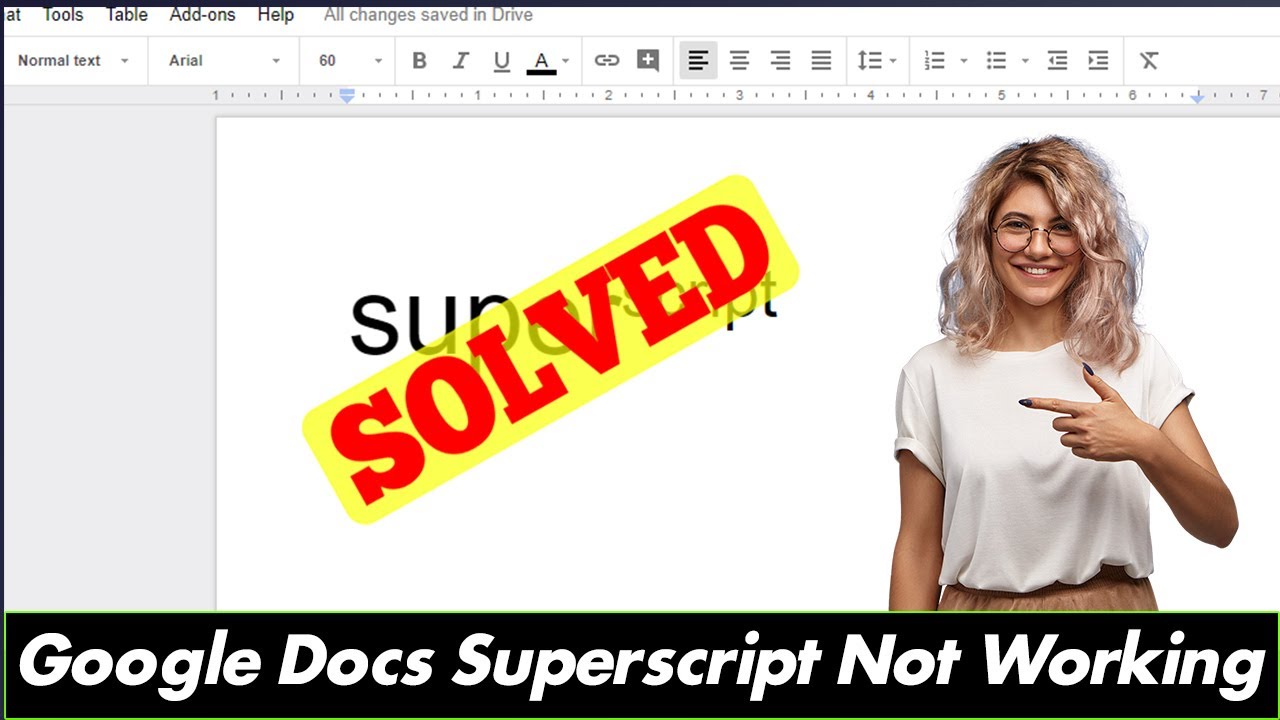This screenshot has height=720, width=1280.
Task: Click 'All changes saved in Drive' status
Action: tap(428, 15)
